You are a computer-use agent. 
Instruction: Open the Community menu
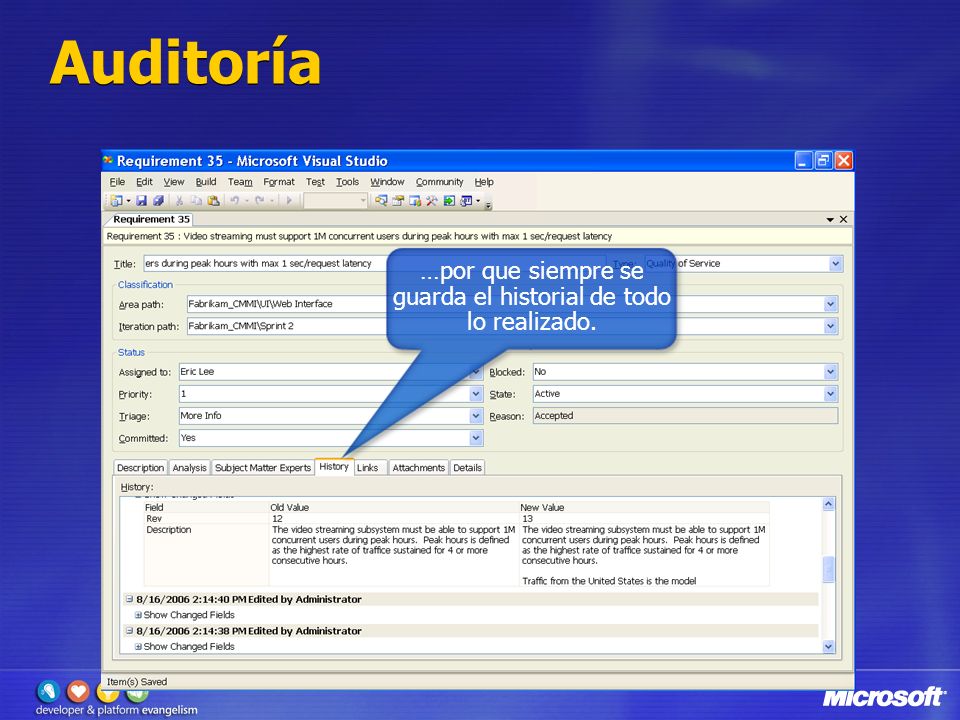coord(440,182)
